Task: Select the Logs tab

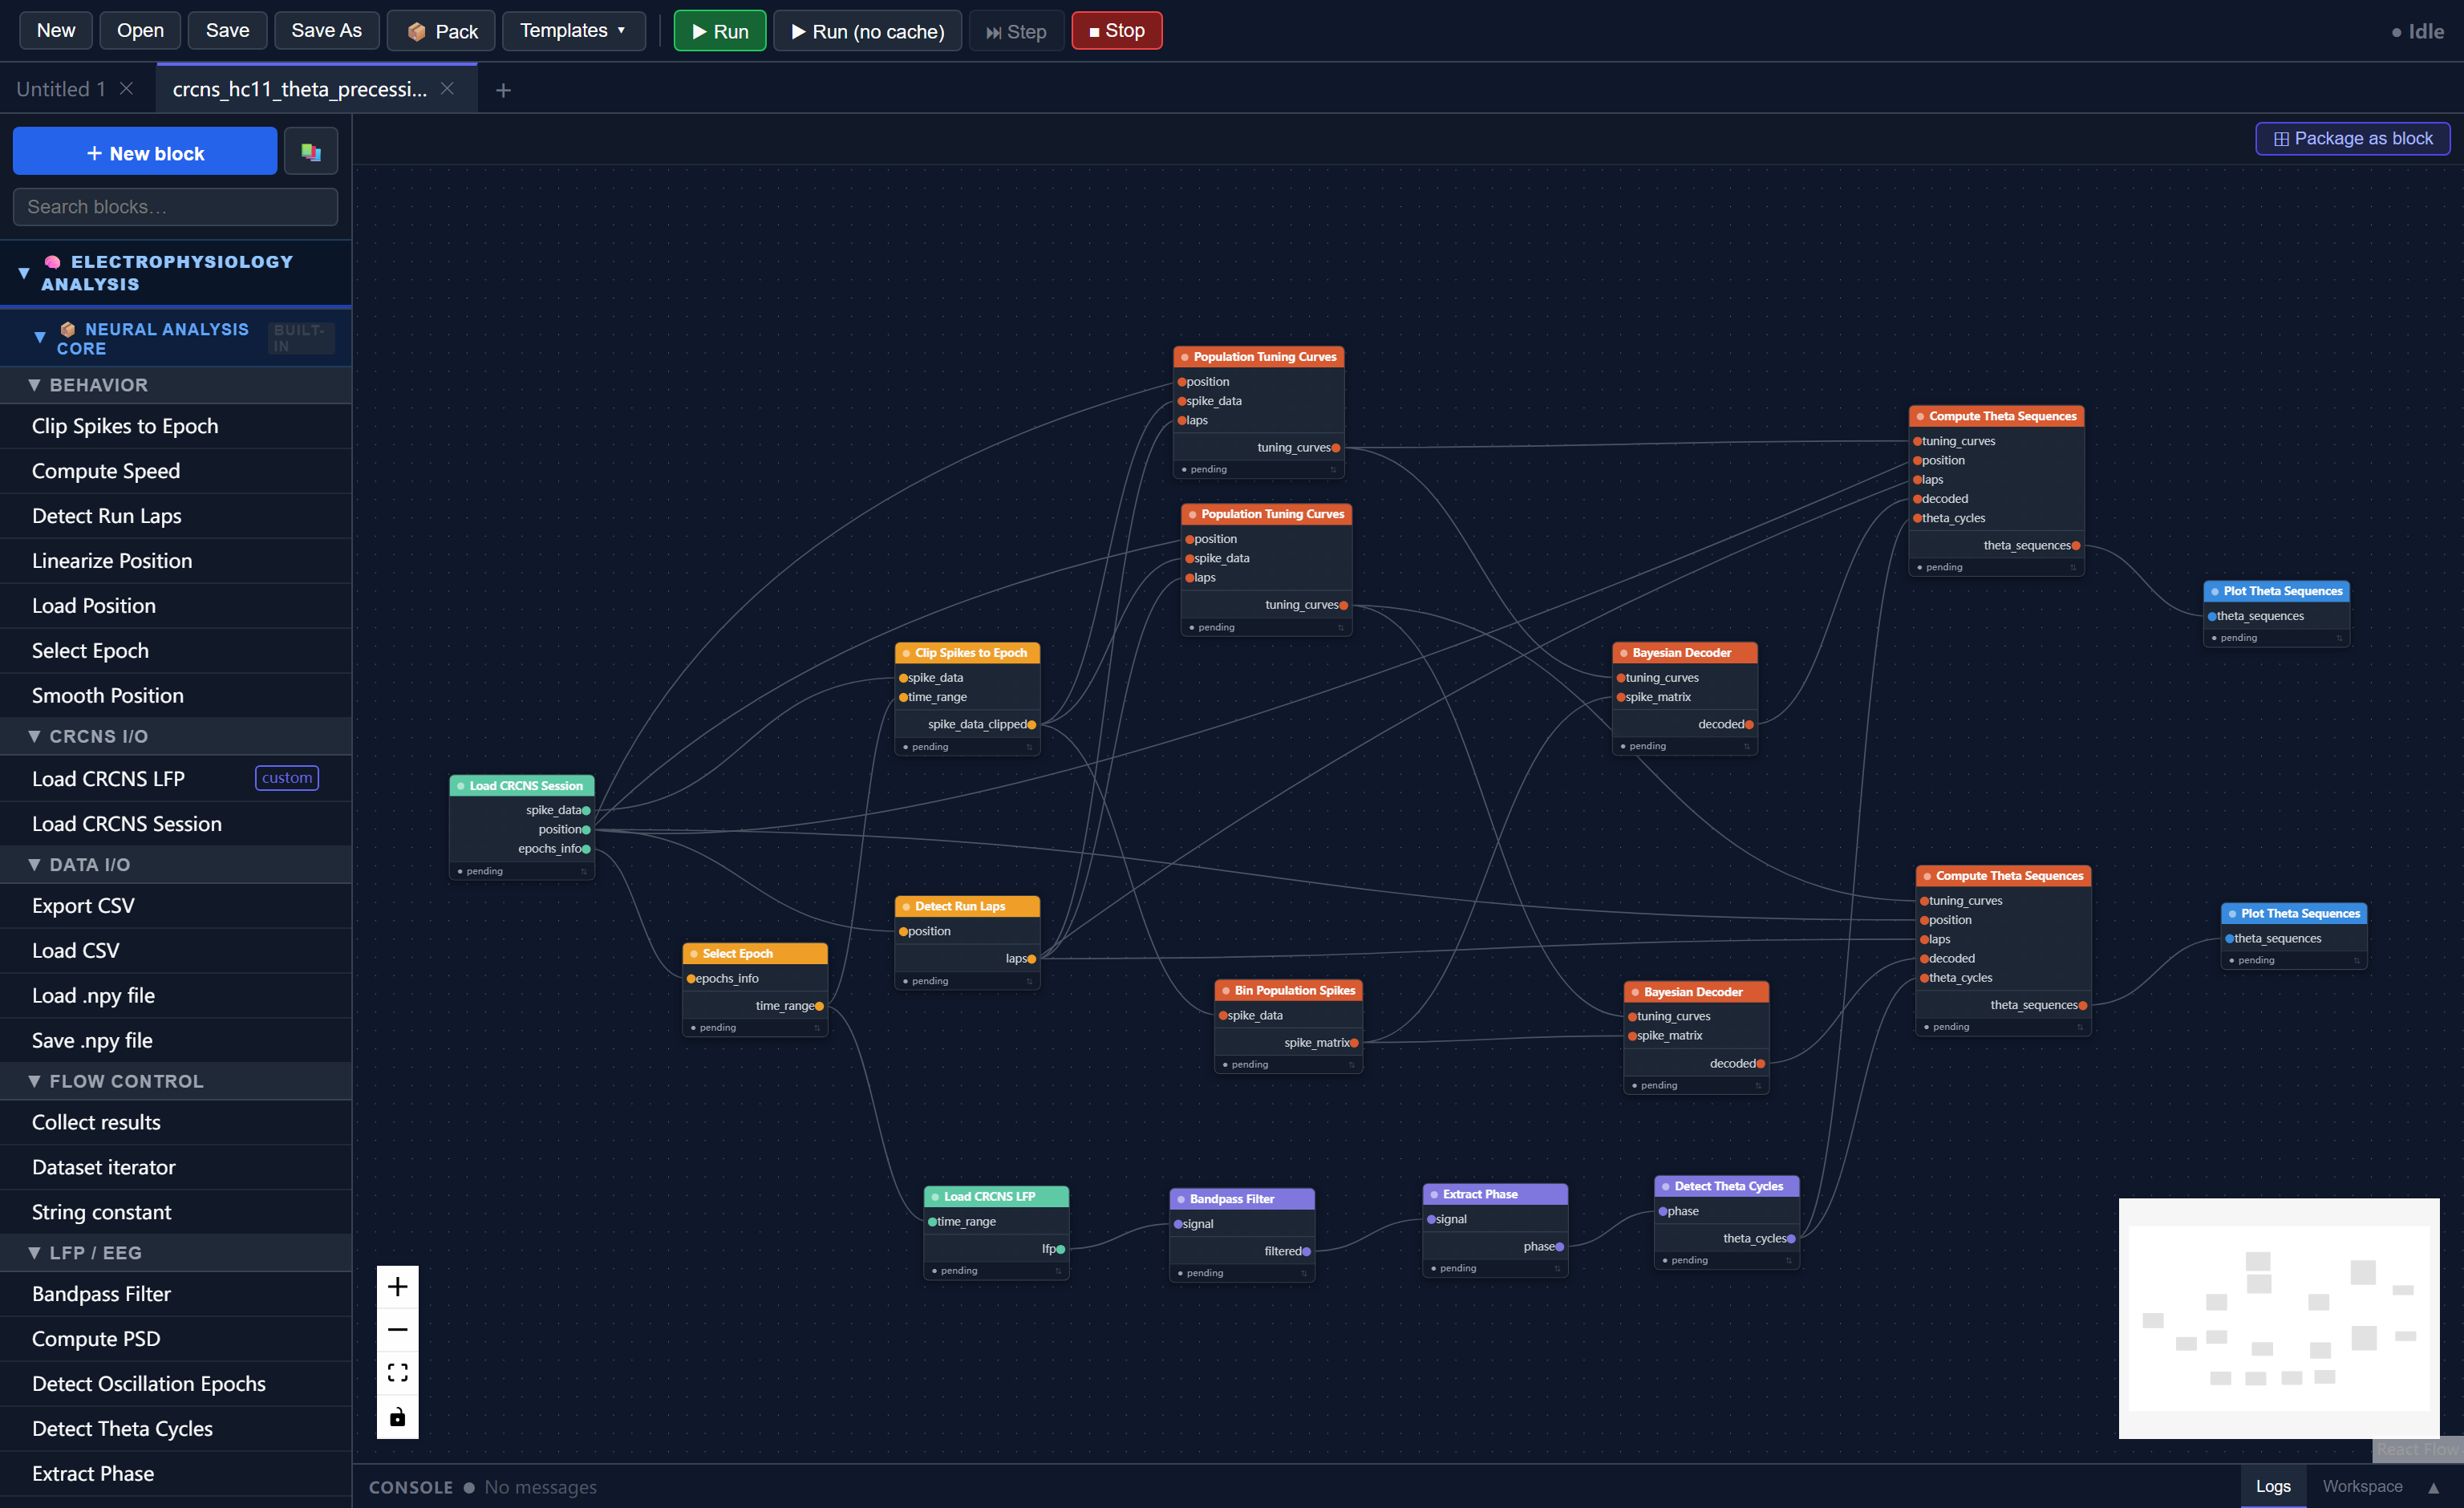Action: click(2272, 1486)
